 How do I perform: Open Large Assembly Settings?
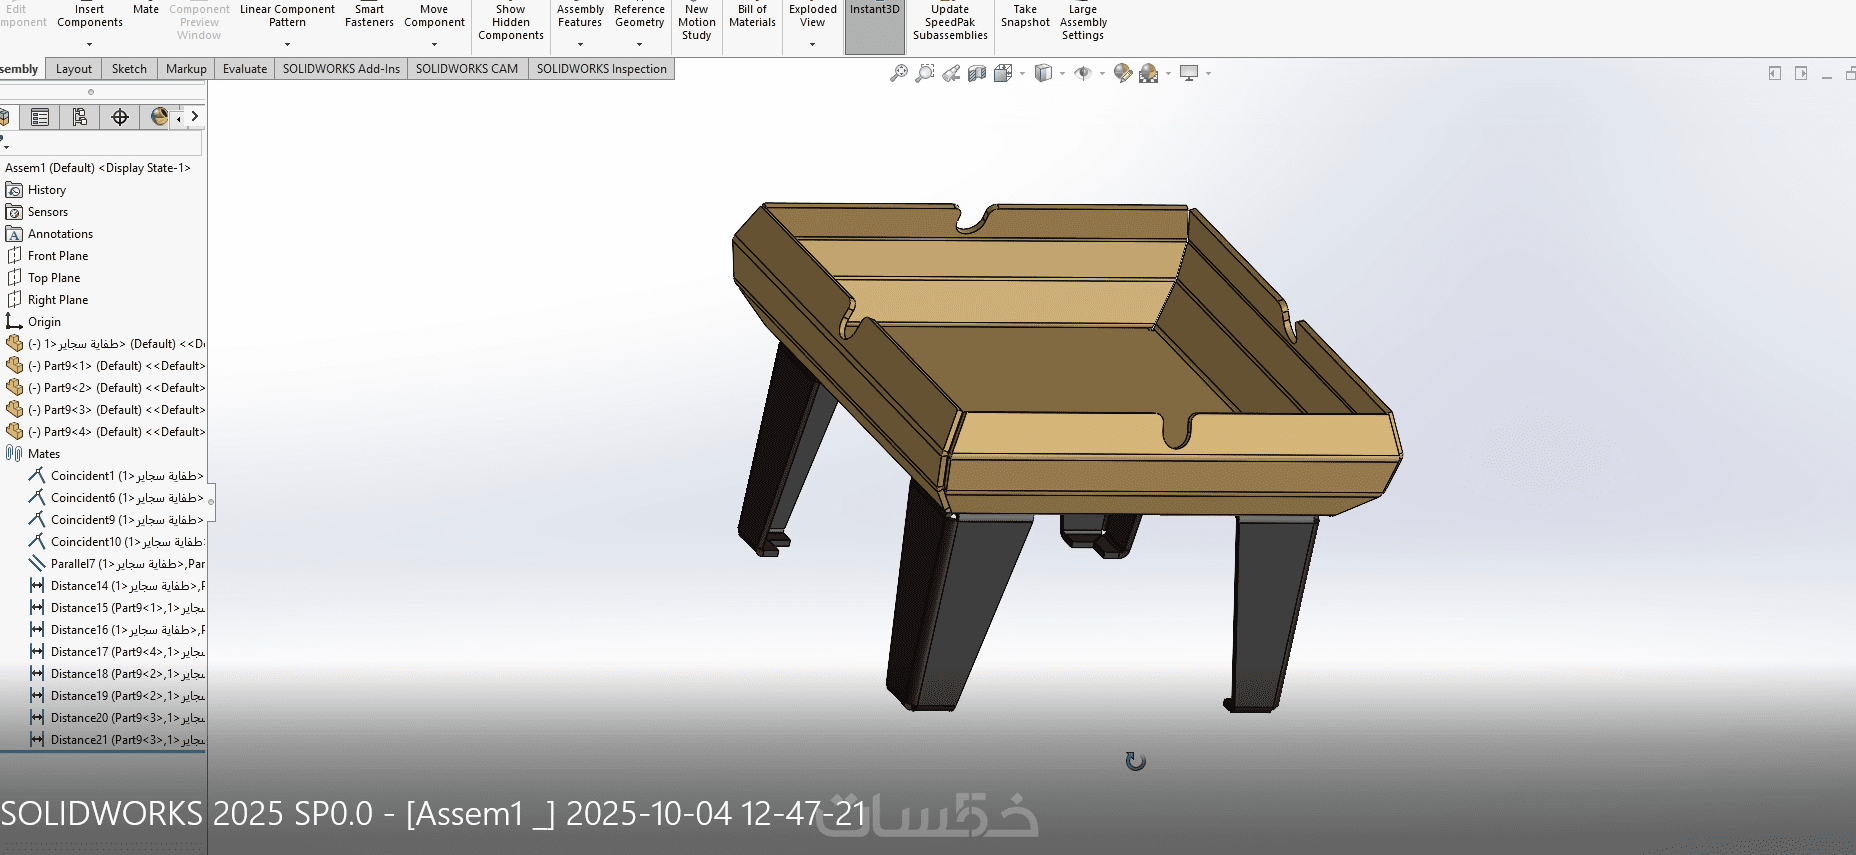tap(1083, 22)
